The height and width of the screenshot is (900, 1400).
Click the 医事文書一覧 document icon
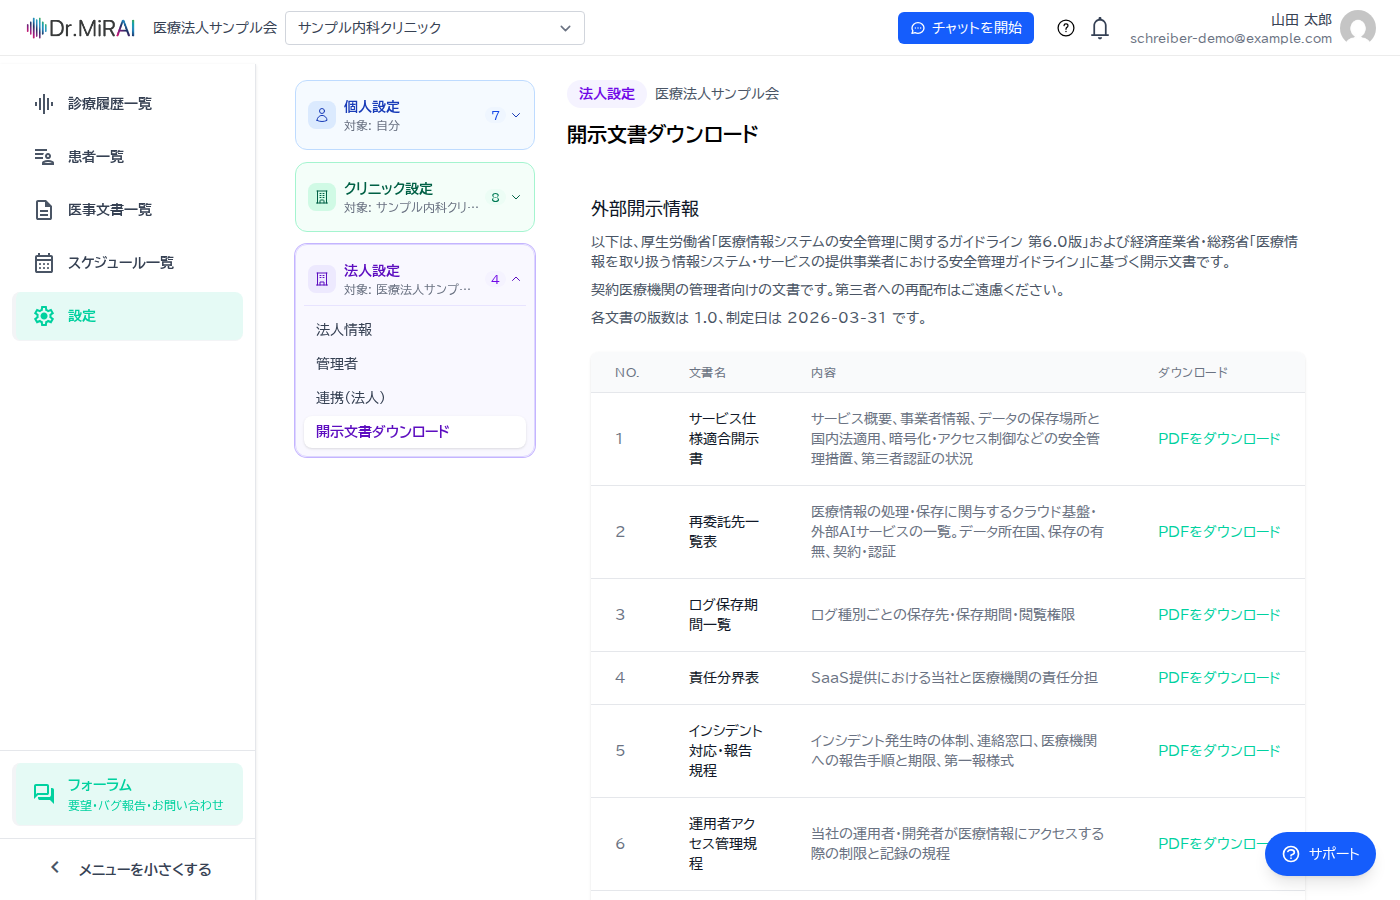pos(44,210)
